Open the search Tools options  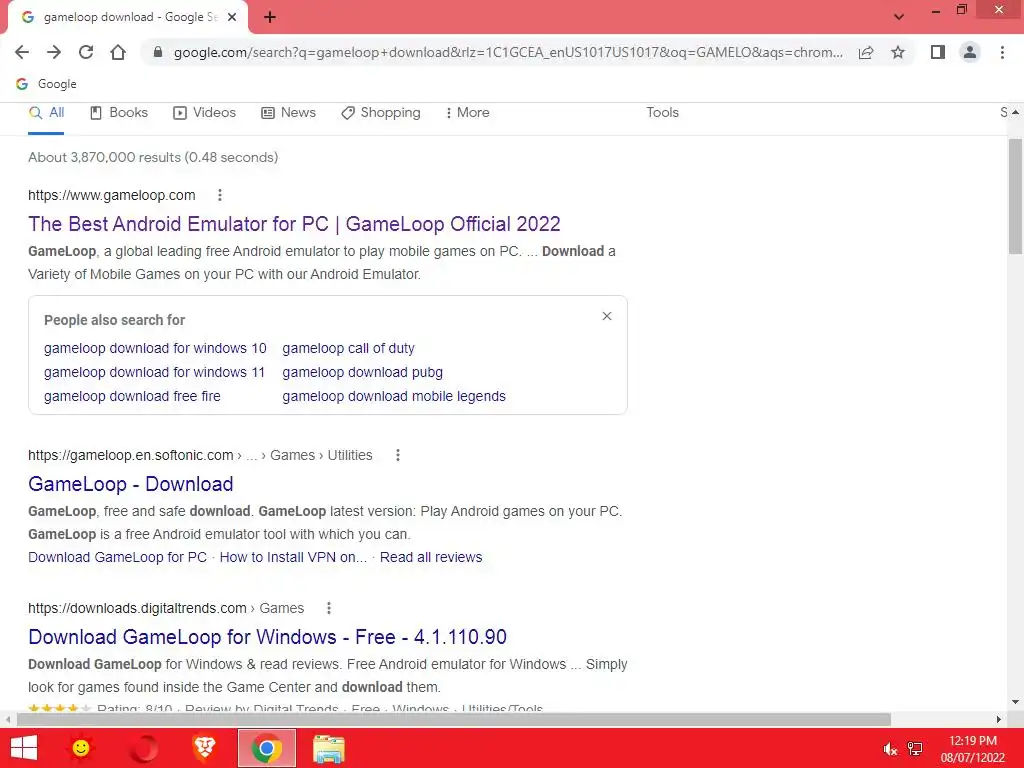[662, 112]
